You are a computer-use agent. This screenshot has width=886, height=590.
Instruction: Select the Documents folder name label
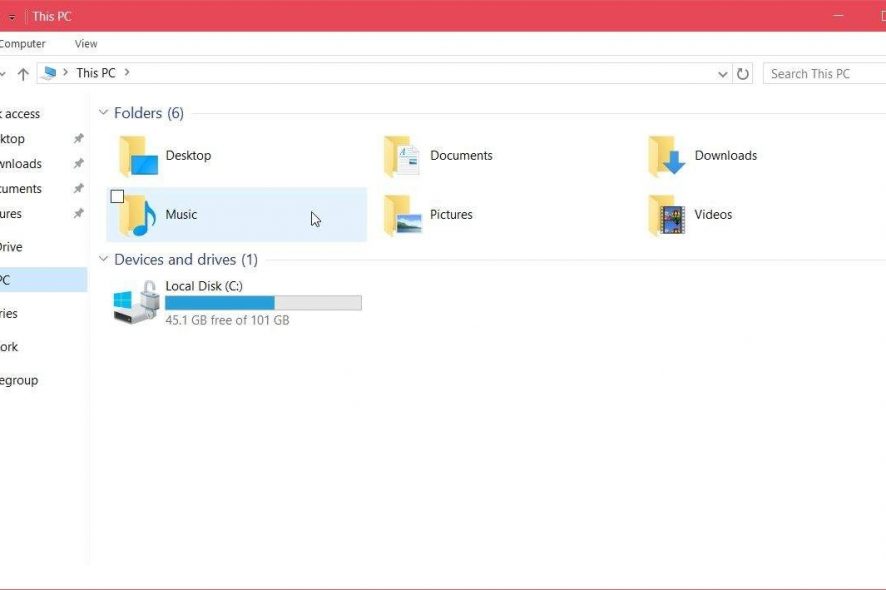click(461, 155)
